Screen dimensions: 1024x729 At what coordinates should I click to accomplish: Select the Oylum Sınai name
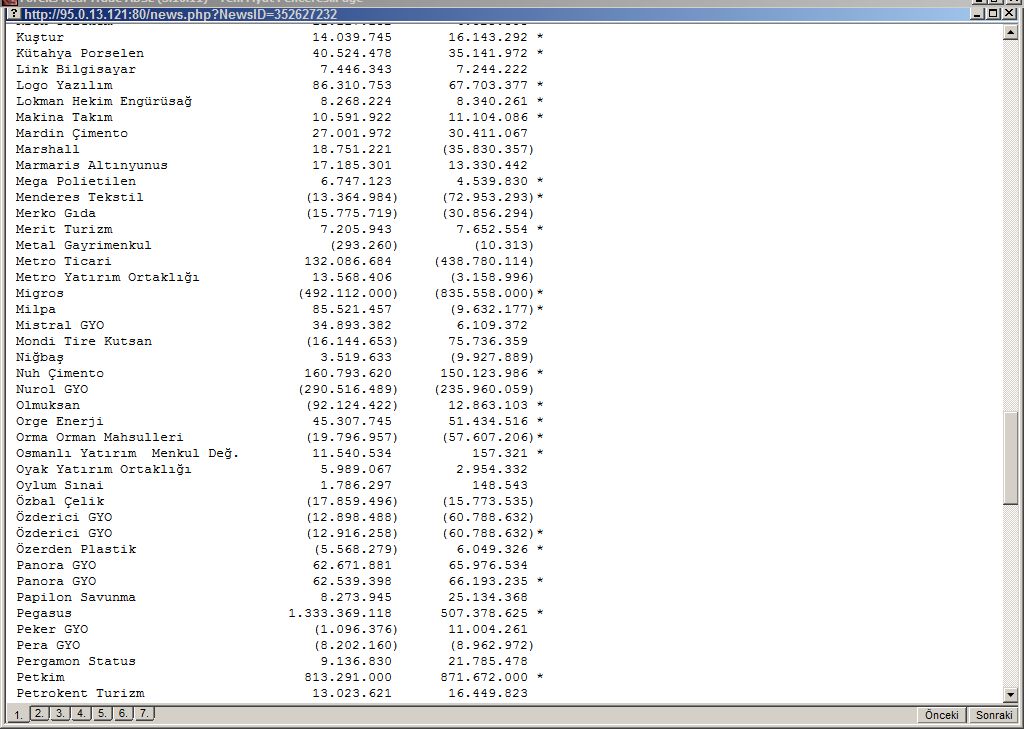click(x=60, y=485)
